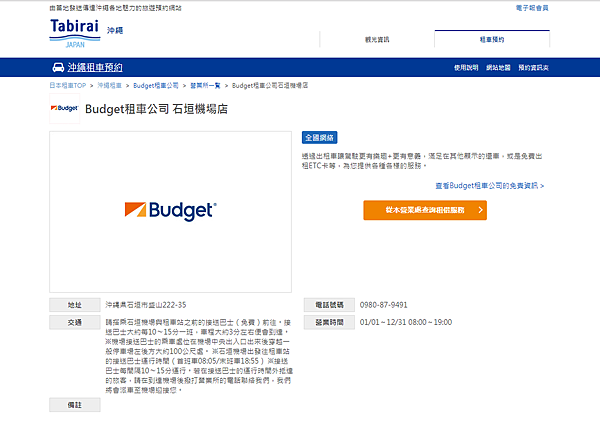600x438 pixels.
Task: Open the 預約資訊 link in the blue bar
Action: tap(533, 68)
